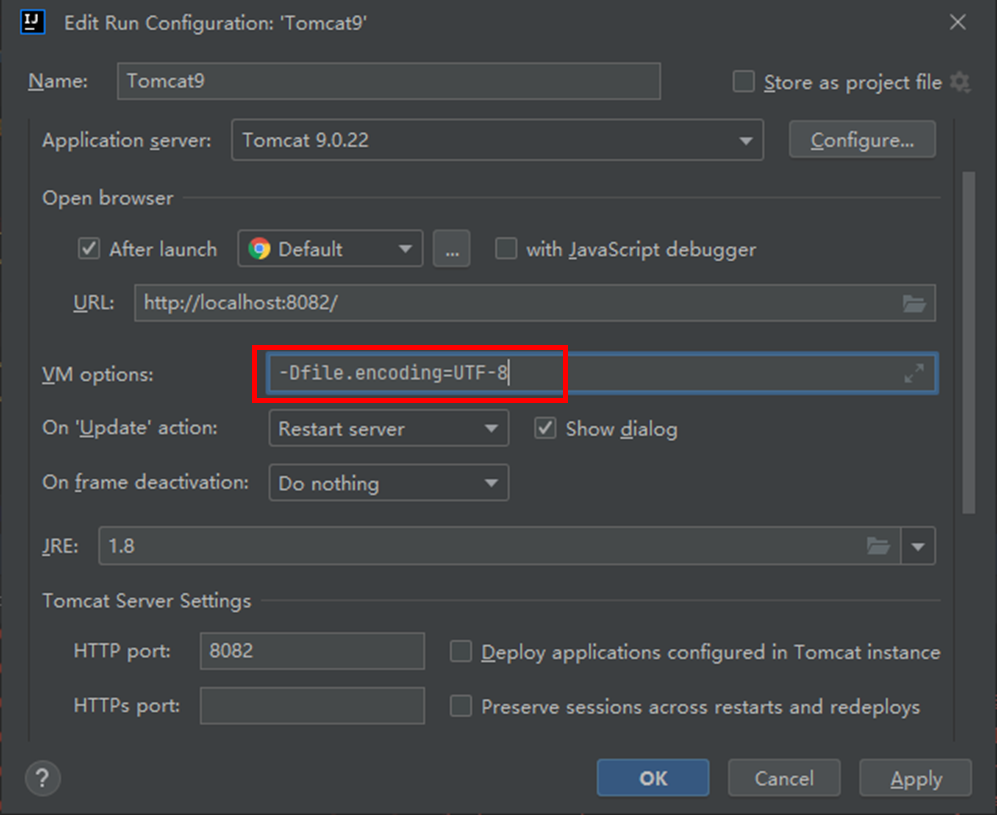The image size is (997, 815).
Task: Click the Configure... button
Action: [862, 140]
